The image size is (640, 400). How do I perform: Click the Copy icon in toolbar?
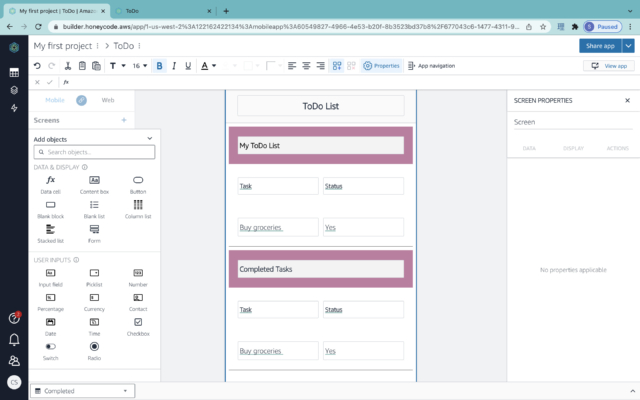pos(82,66)
